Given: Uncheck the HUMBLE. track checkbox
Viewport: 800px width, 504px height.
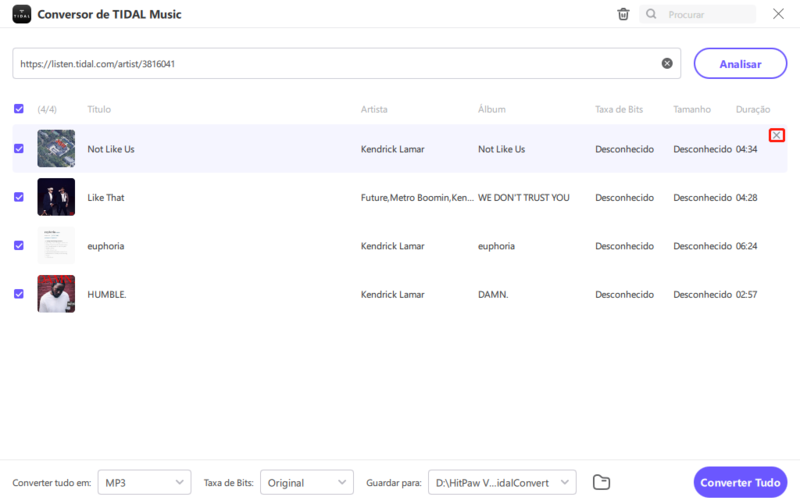Looking at the screenshot, I should (19, 294).
